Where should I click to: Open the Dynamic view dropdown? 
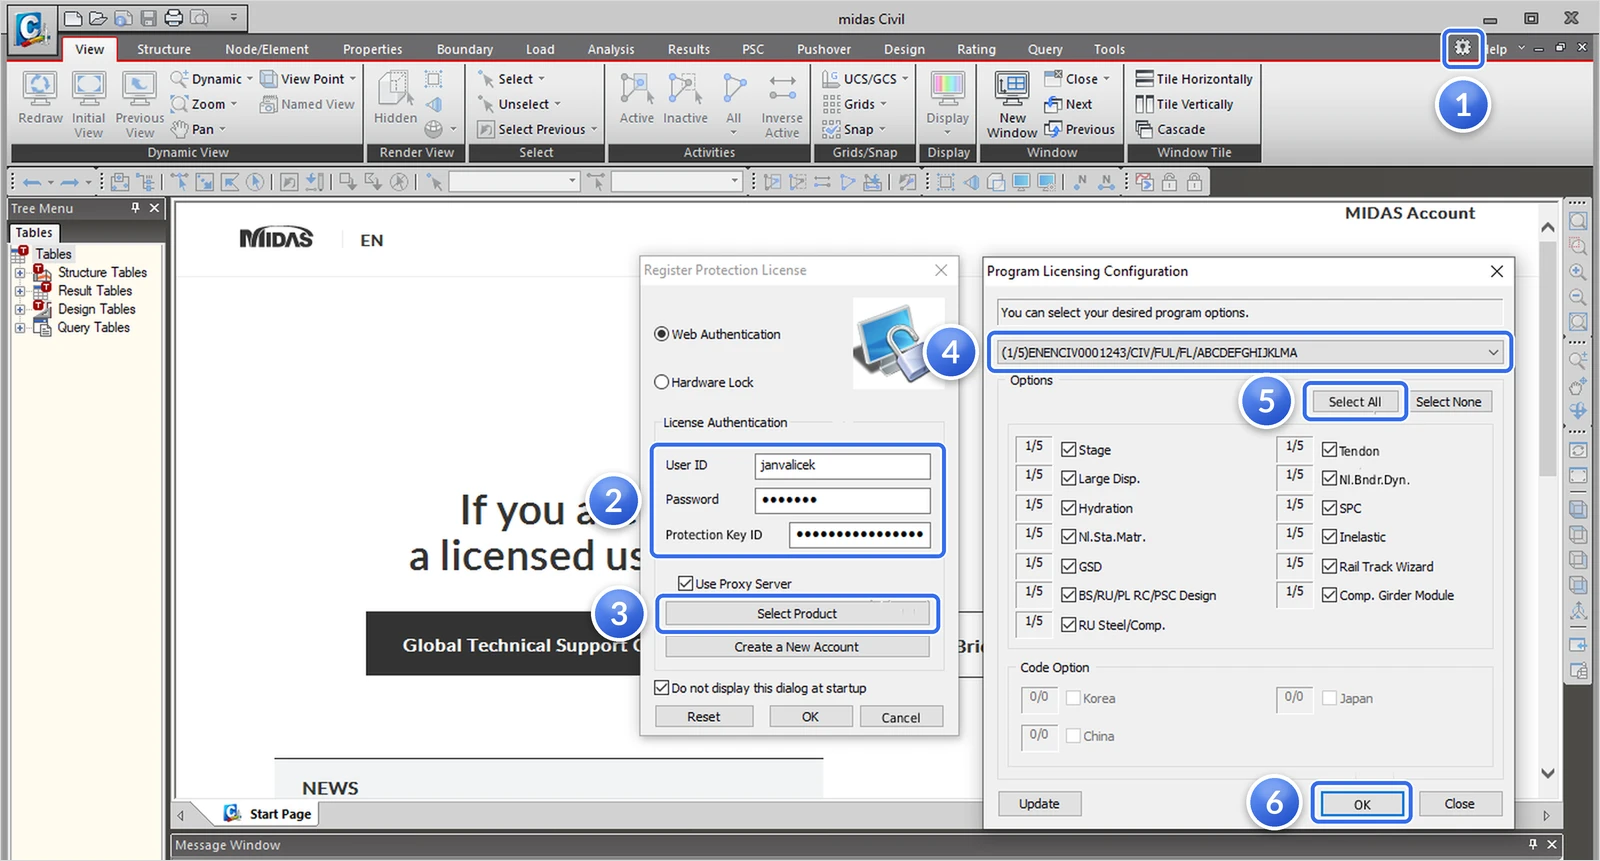(x=249, y=79)
